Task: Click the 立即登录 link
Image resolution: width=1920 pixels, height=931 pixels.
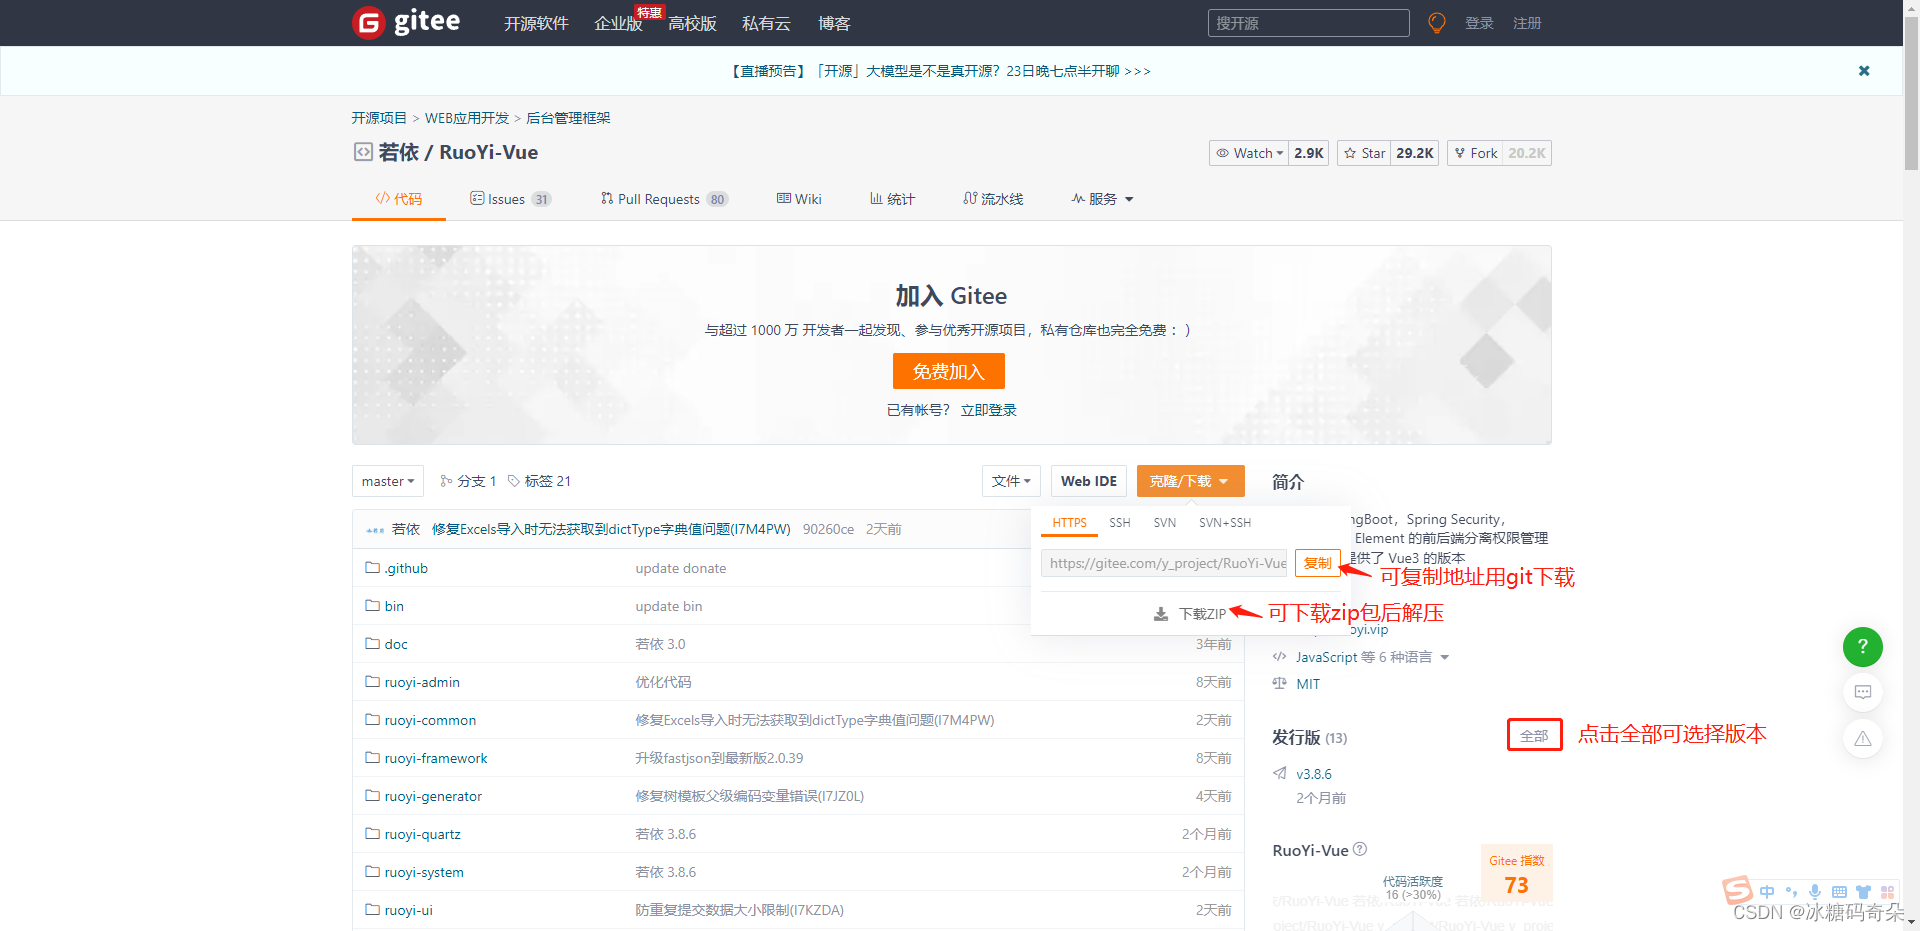Action: click(x=989, y=410)
